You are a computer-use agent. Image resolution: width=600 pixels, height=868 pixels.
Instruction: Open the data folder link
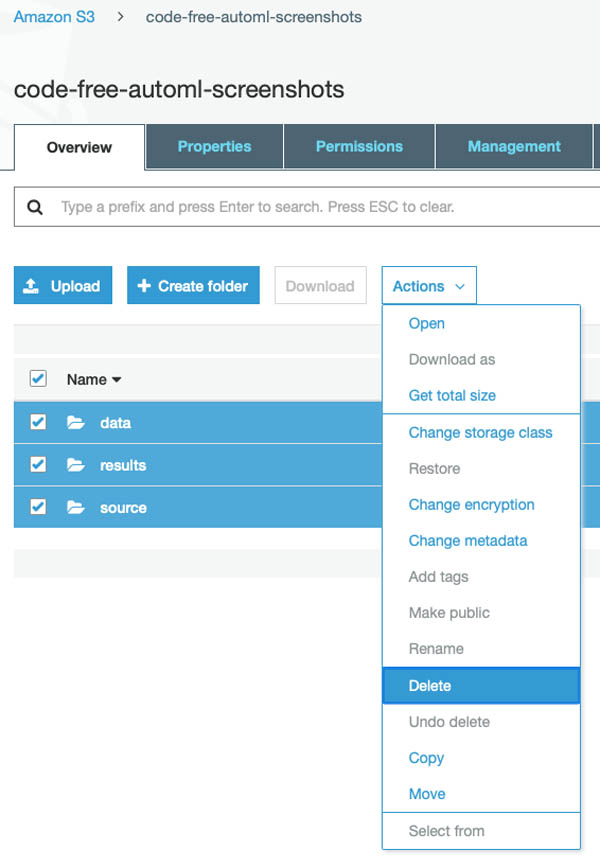click(115, 423)
